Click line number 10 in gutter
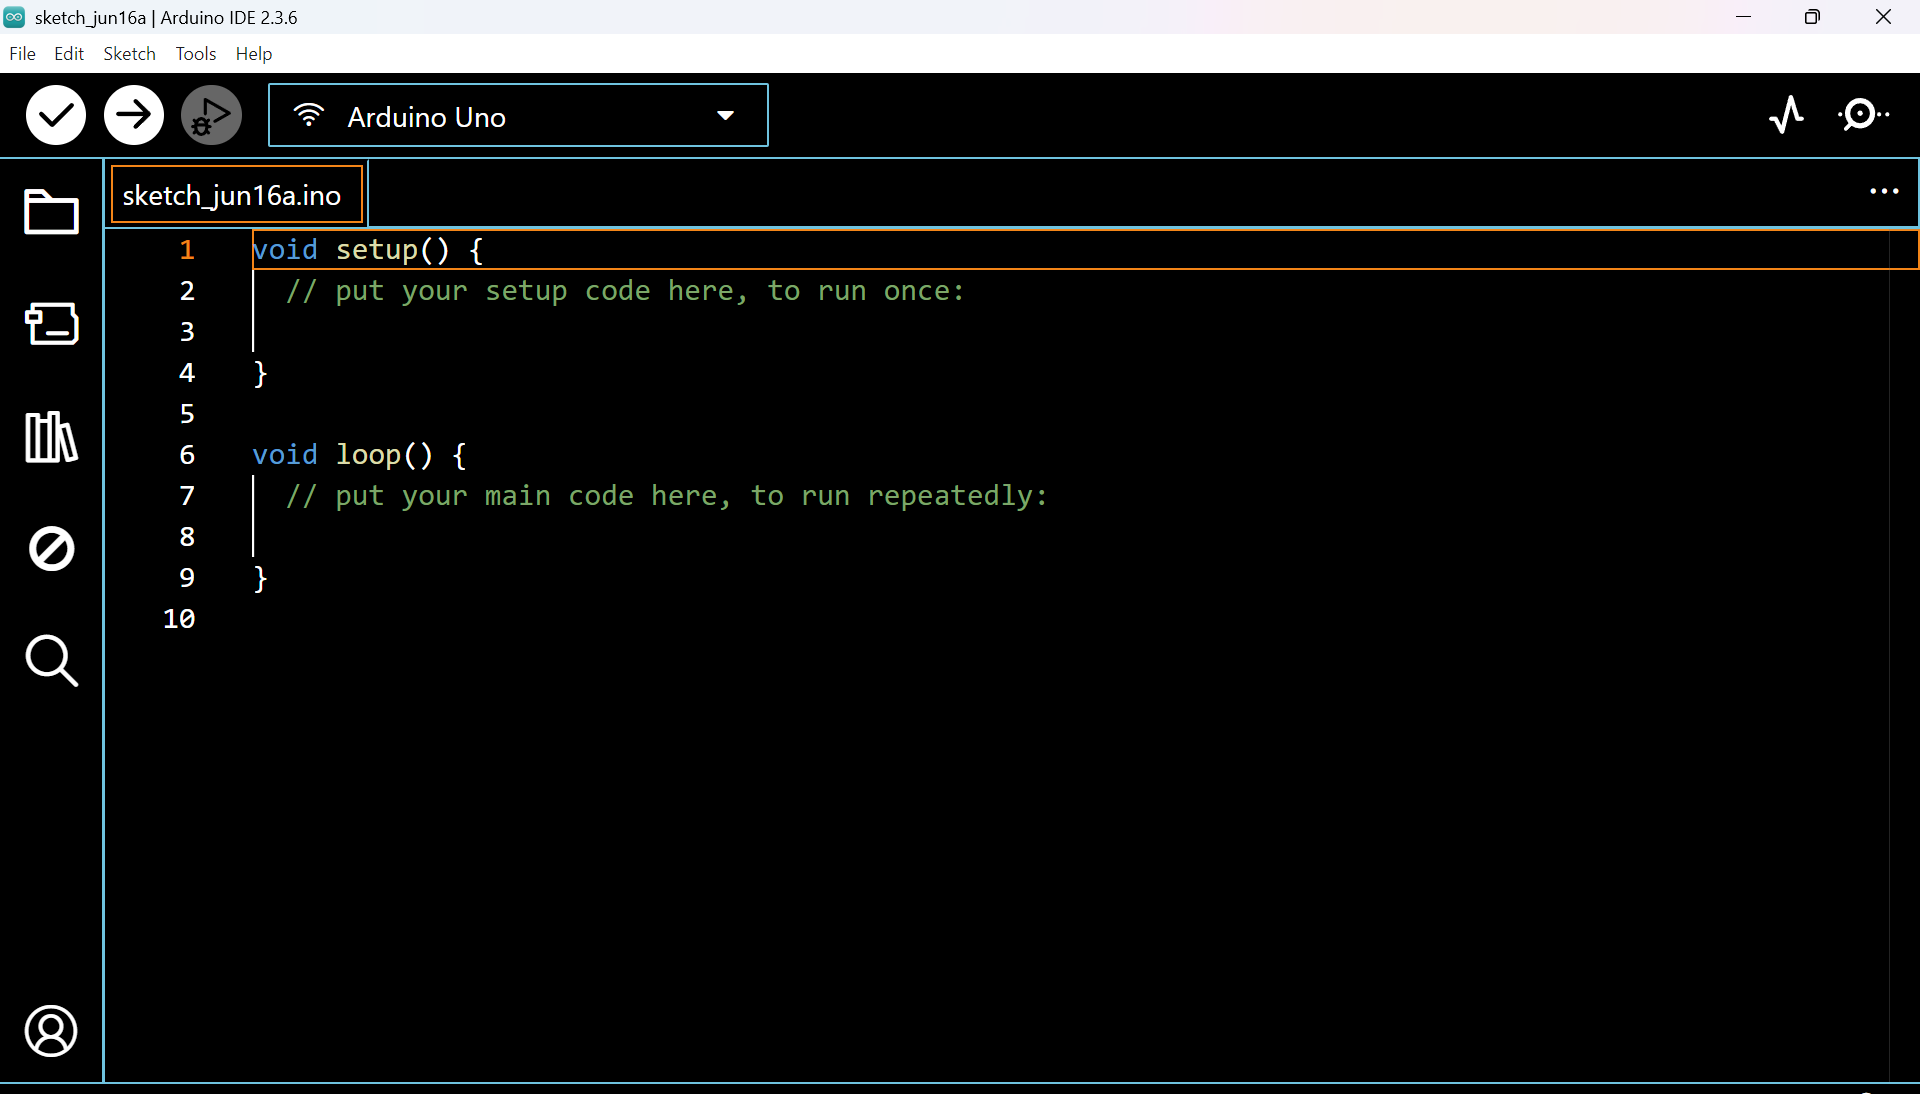Screen dimensions: 1920x1094 click(179, 619)
